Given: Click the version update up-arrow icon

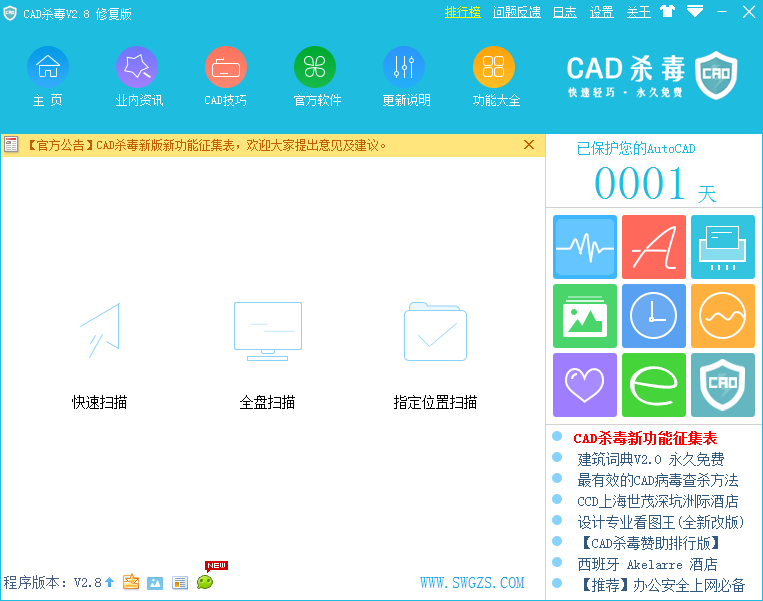Looking at the screenshot, I should coord(109,582).
